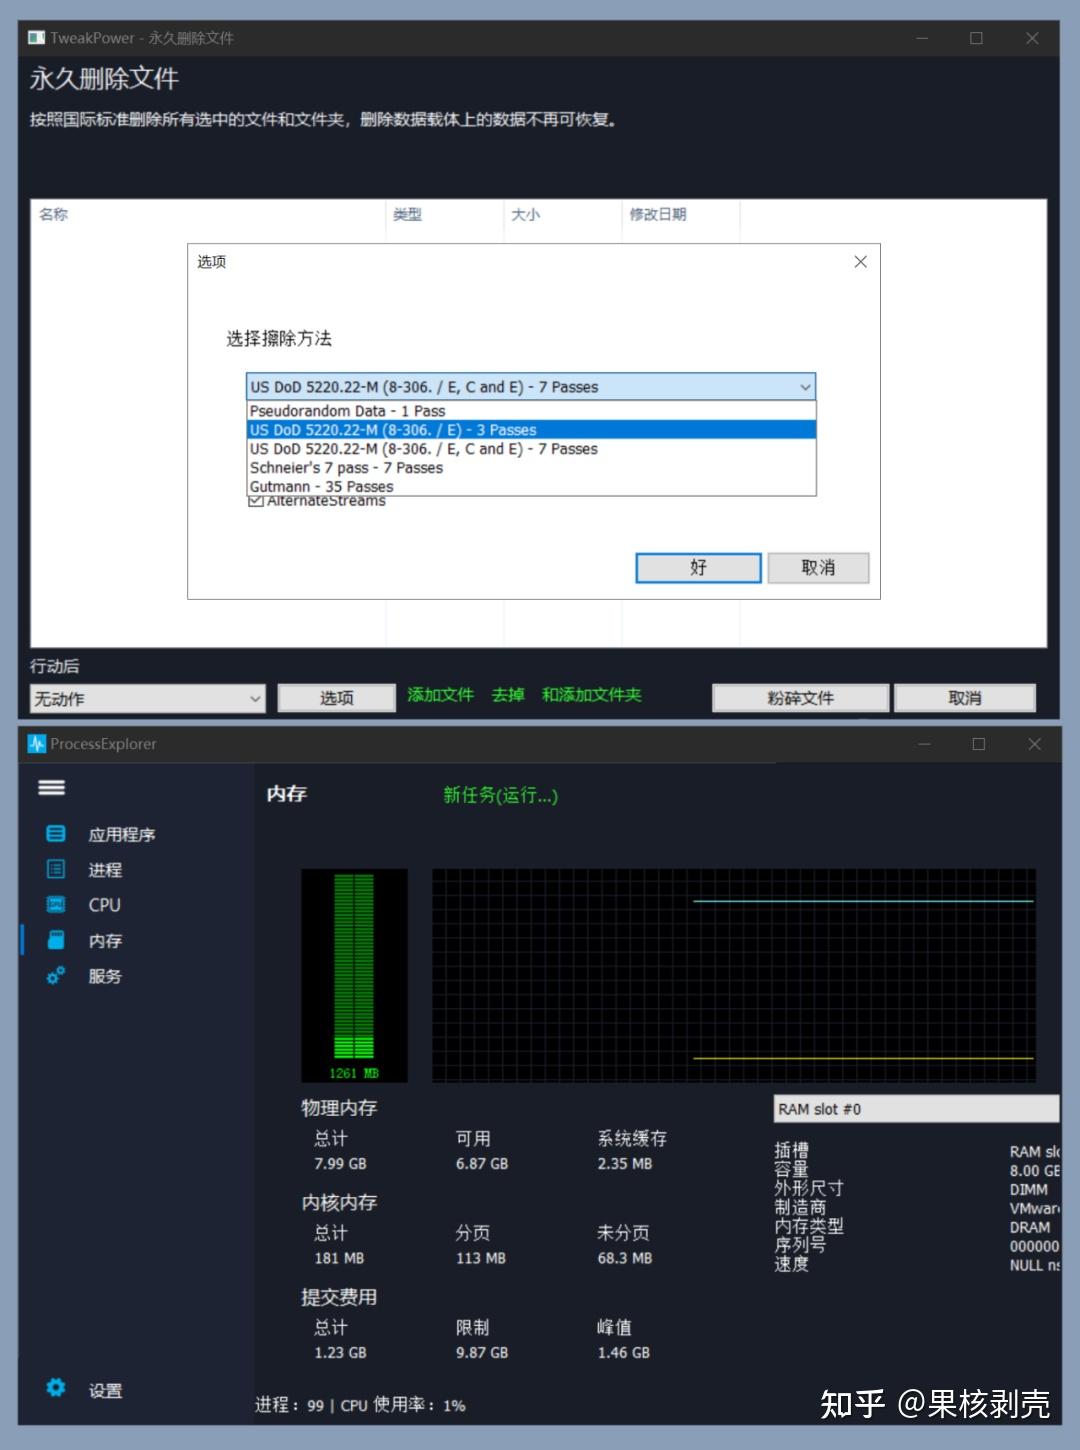Viewport: 1080px width, 1450px height.
Task: Select US DoD 3 Passes option
Action: (x=531, y=430)
